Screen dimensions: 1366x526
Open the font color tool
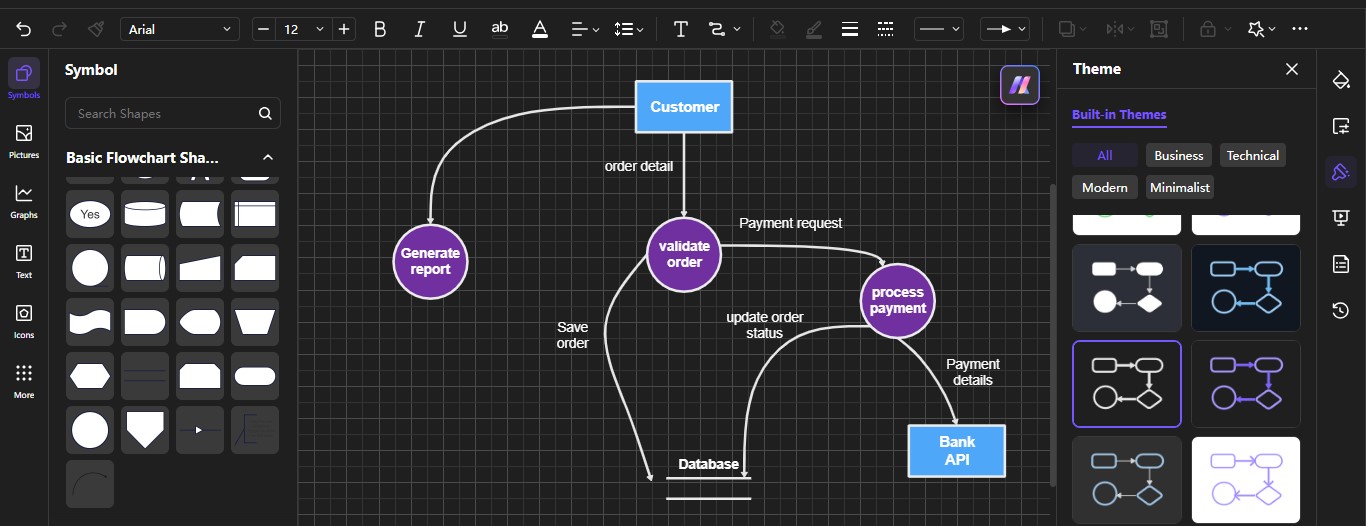(540, 29)
